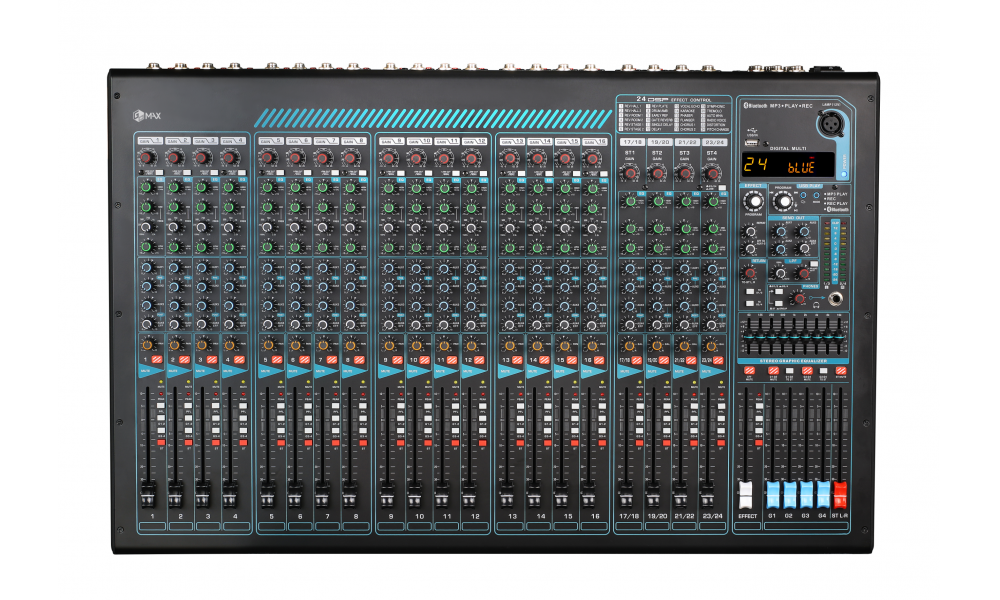Turn the EFFECT program knob
The height and width of the screenshot is (600, 1000).
(x=754, y=201)
